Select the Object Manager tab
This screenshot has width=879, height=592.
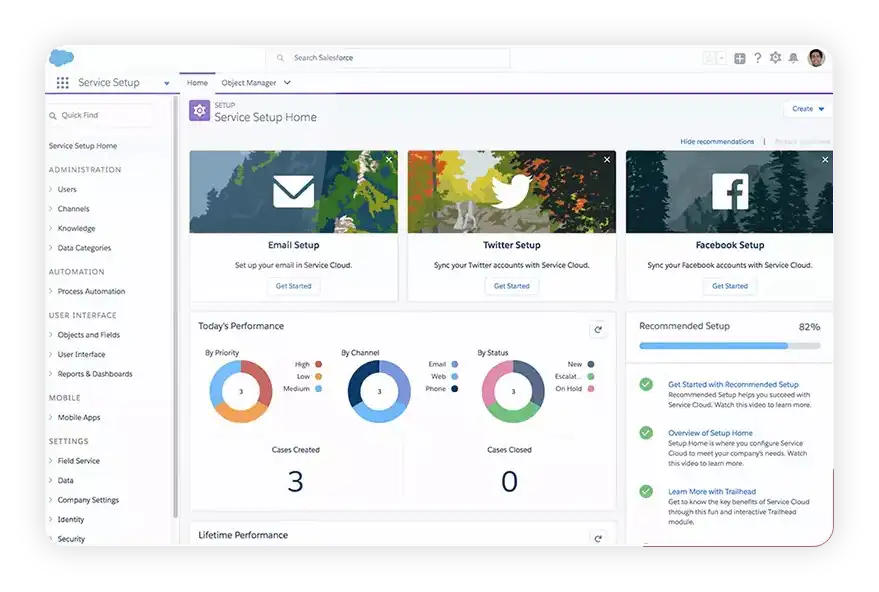coord(248,83)
